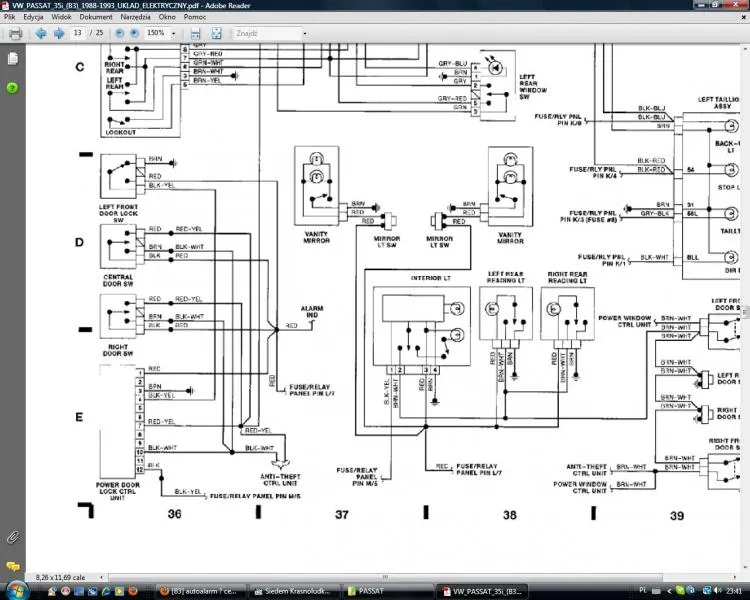Screen dimensions: 750x600
Task: Expand the Znajdź search options dropdown
Action: point(304,33)
